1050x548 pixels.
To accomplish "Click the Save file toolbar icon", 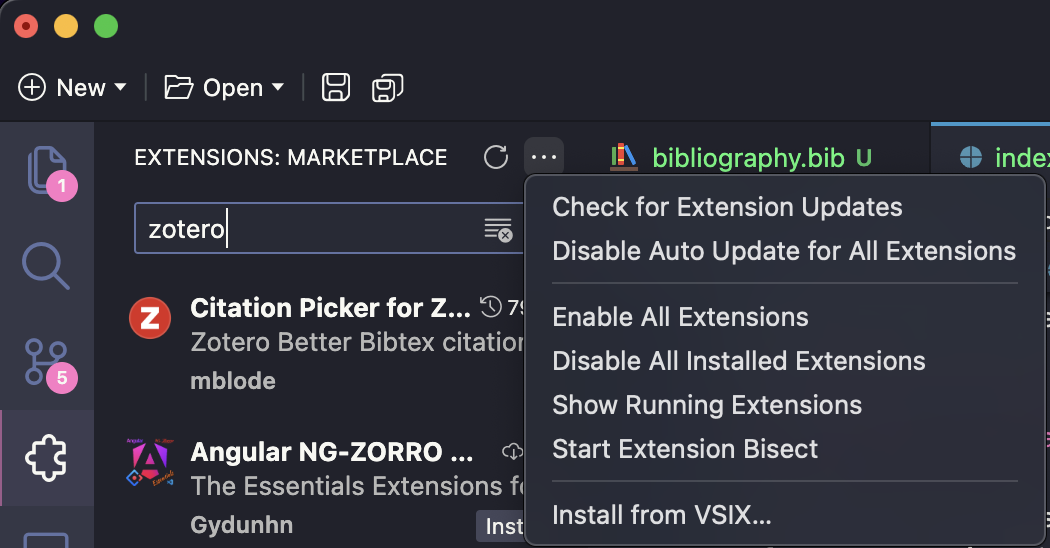I will coord(335,88).
